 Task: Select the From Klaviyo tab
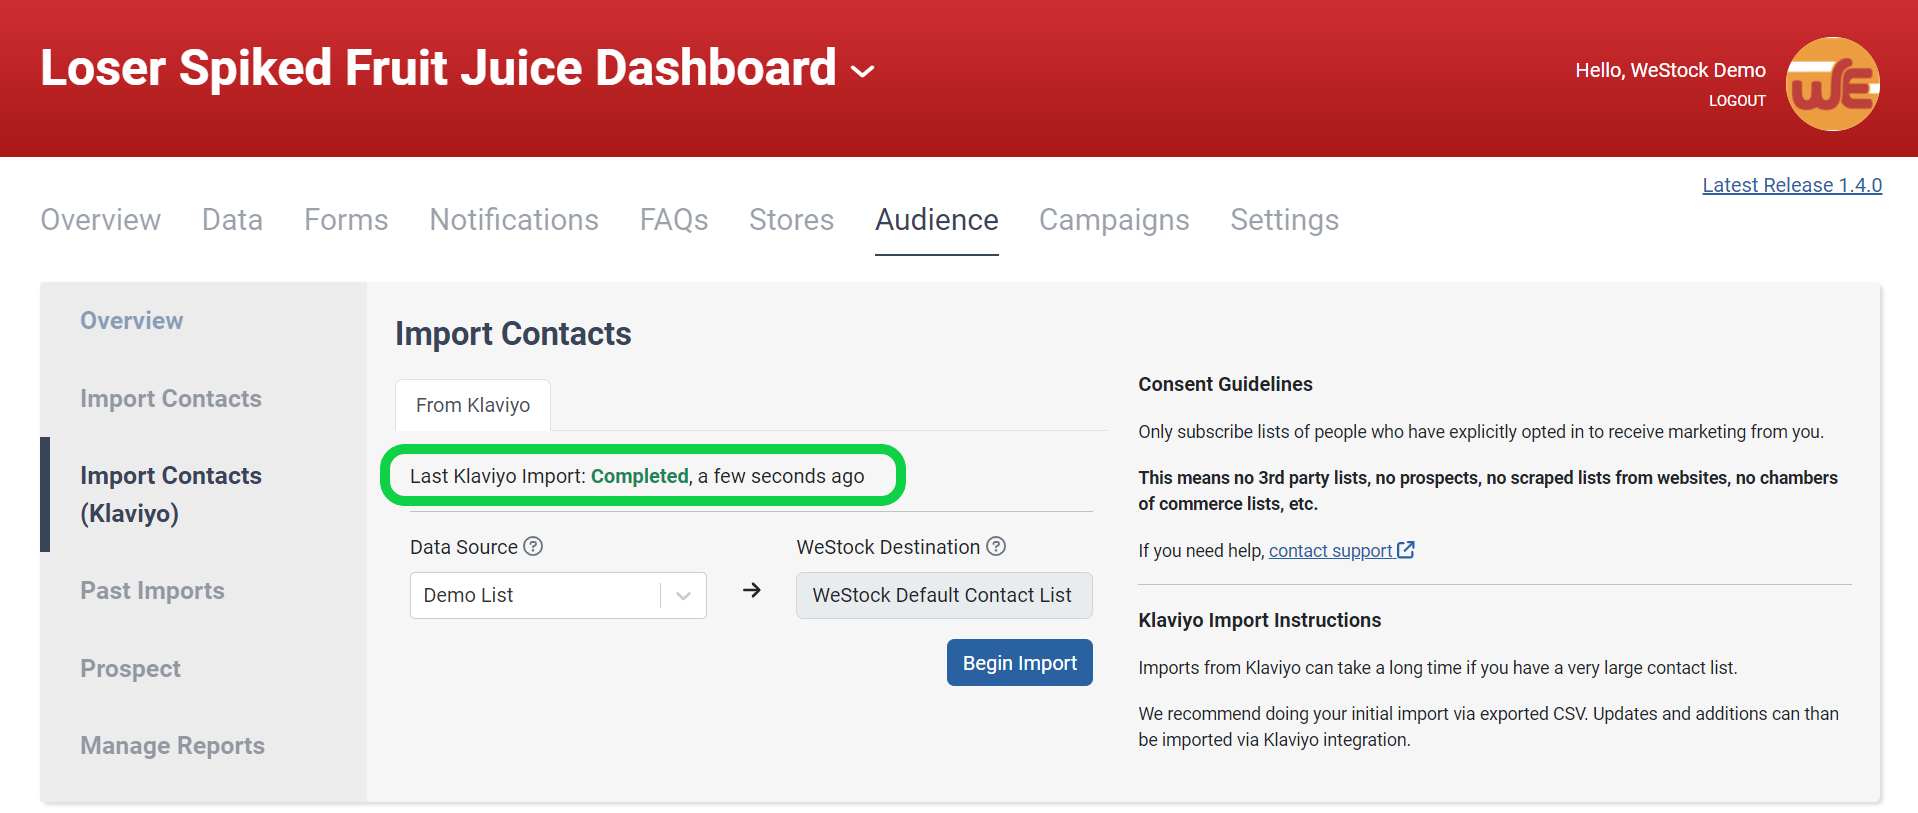pyautogui.click(x=473, y=405)
